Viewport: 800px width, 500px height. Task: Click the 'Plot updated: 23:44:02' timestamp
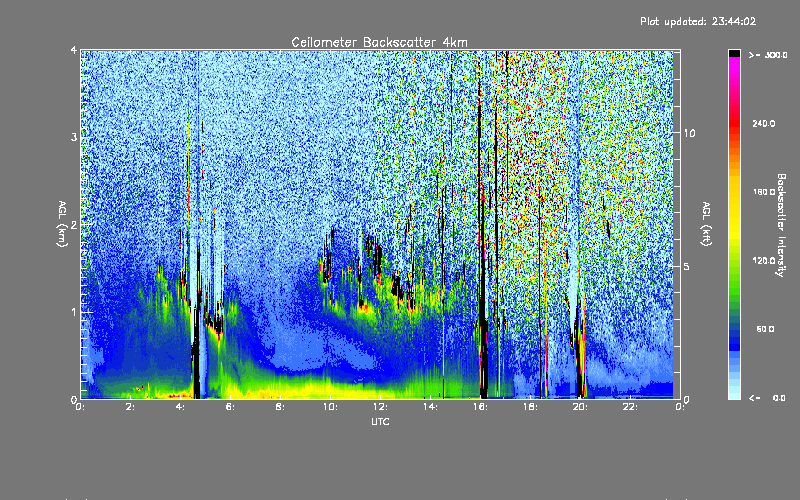pos(698,21)
